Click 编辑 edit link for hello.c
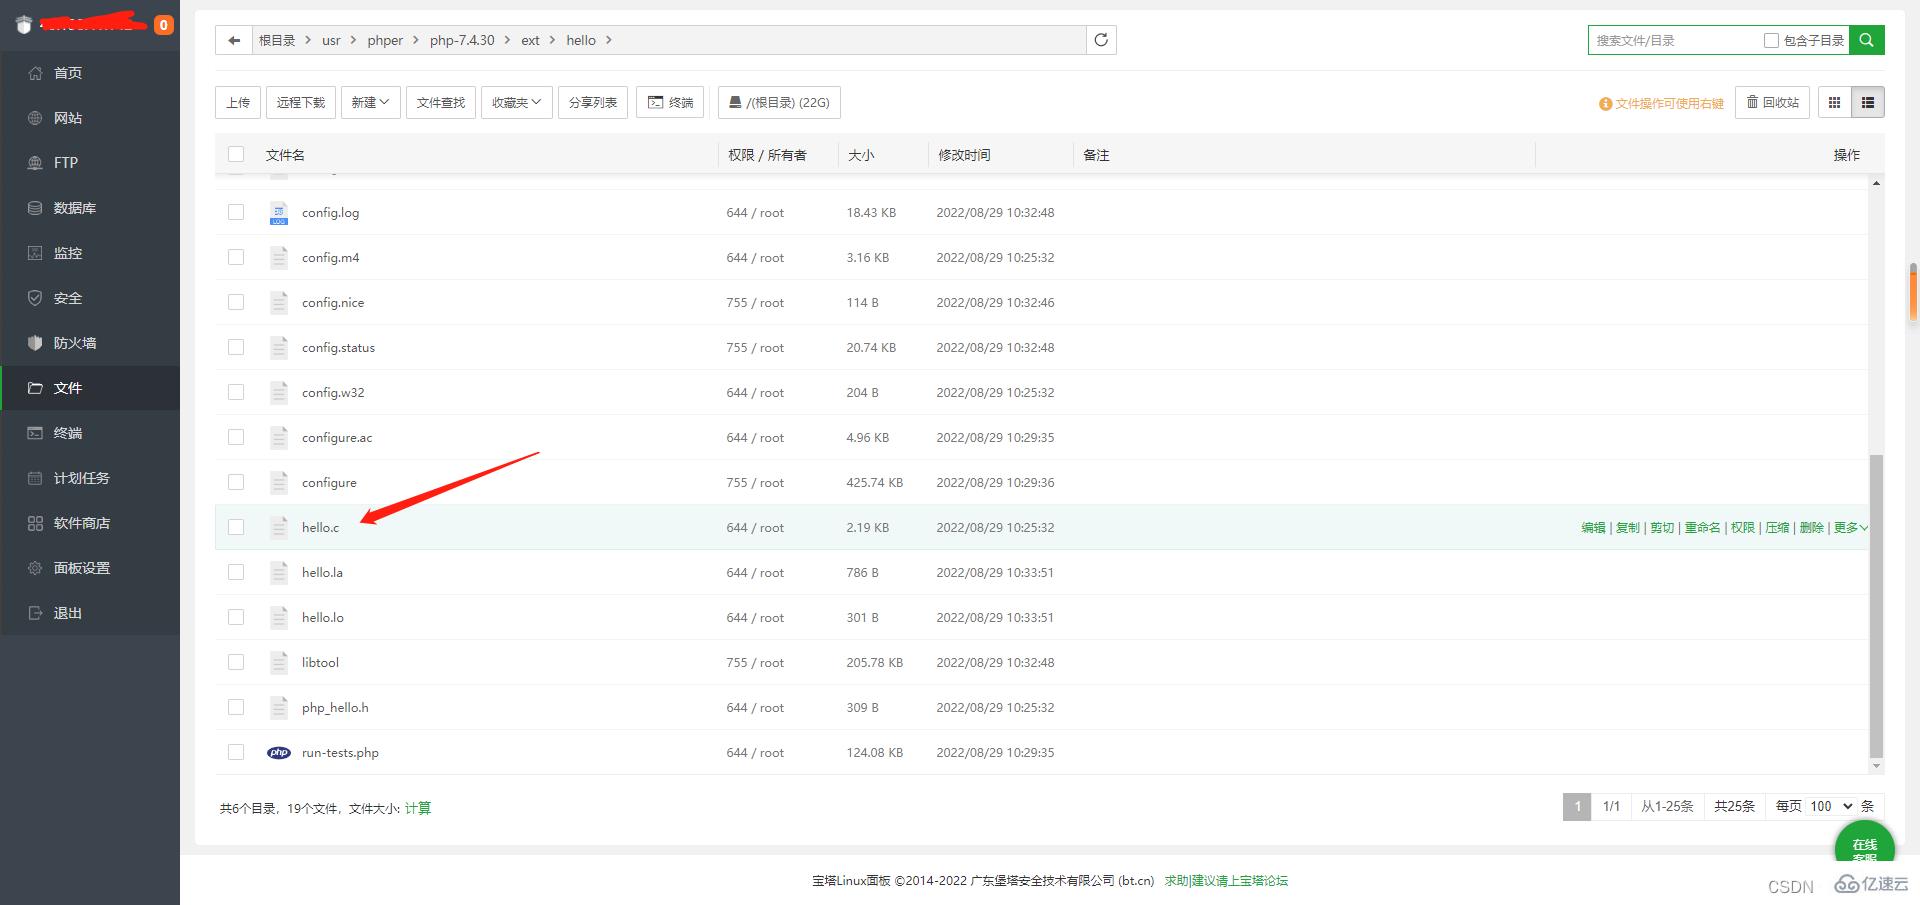The height and width of the screenshot is (905, 1920). pyautogui.click(x=1593, y=527)
